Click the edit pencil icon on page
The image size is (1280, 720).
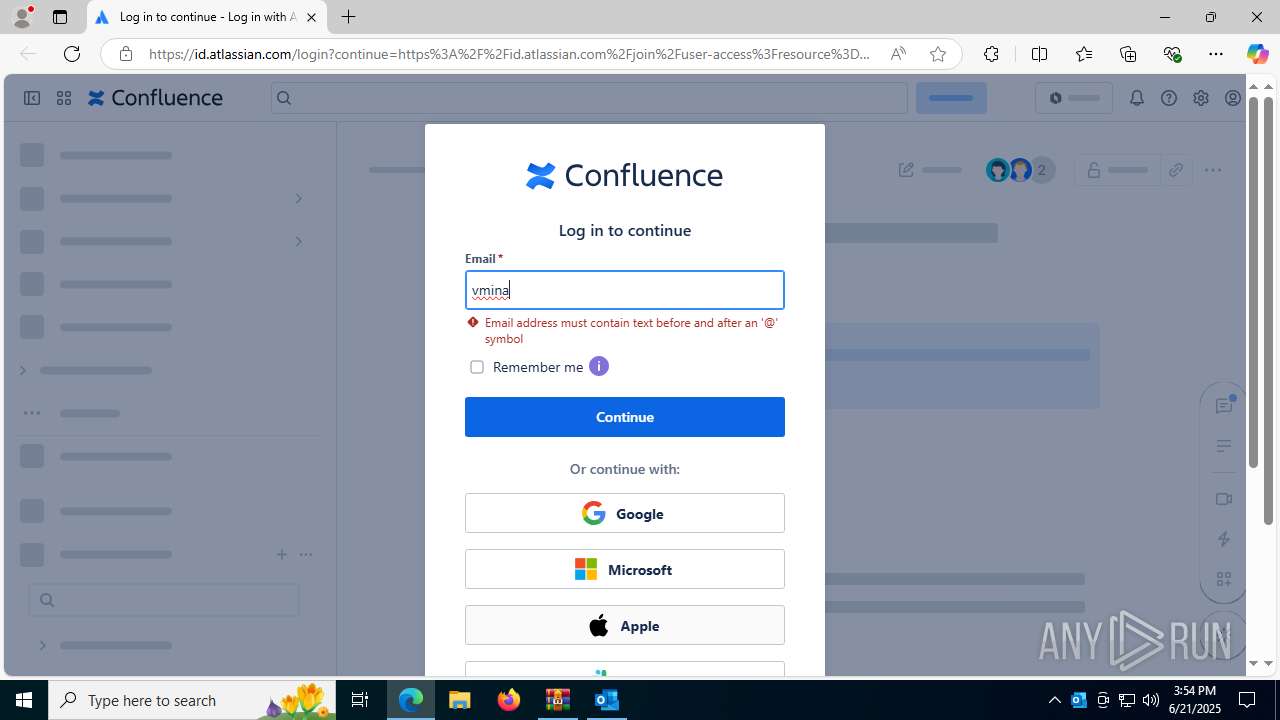pyautogui.click(x=906, y=170)
